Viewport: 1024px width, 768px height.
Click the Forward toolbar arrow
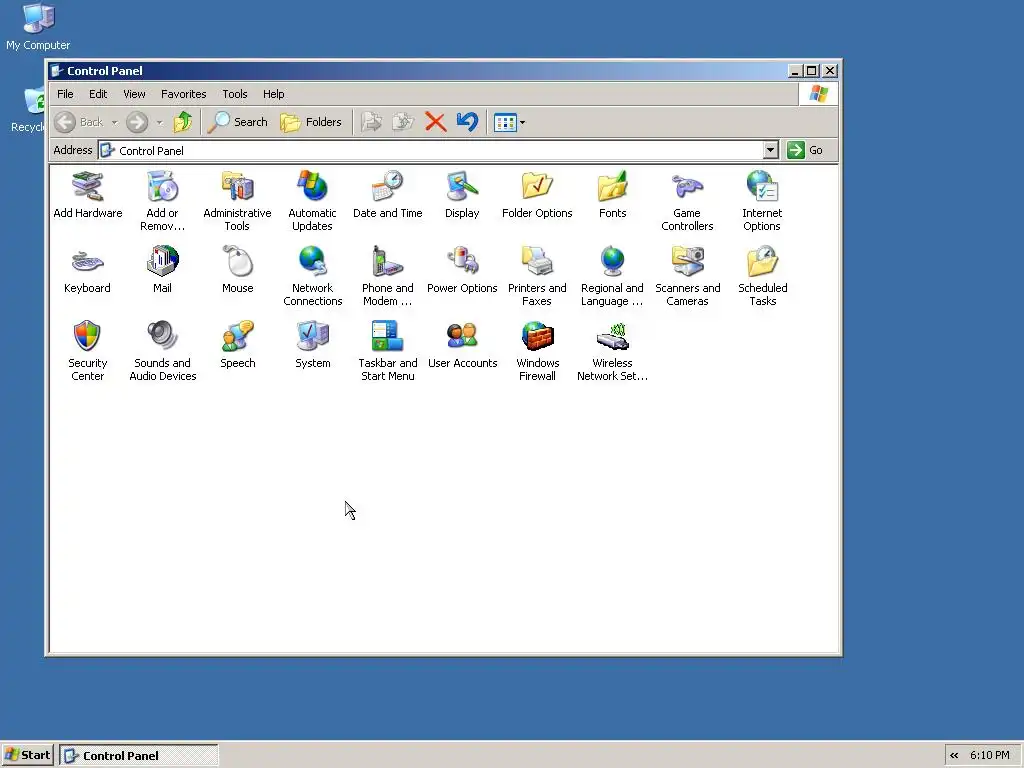tap(137, 122)
